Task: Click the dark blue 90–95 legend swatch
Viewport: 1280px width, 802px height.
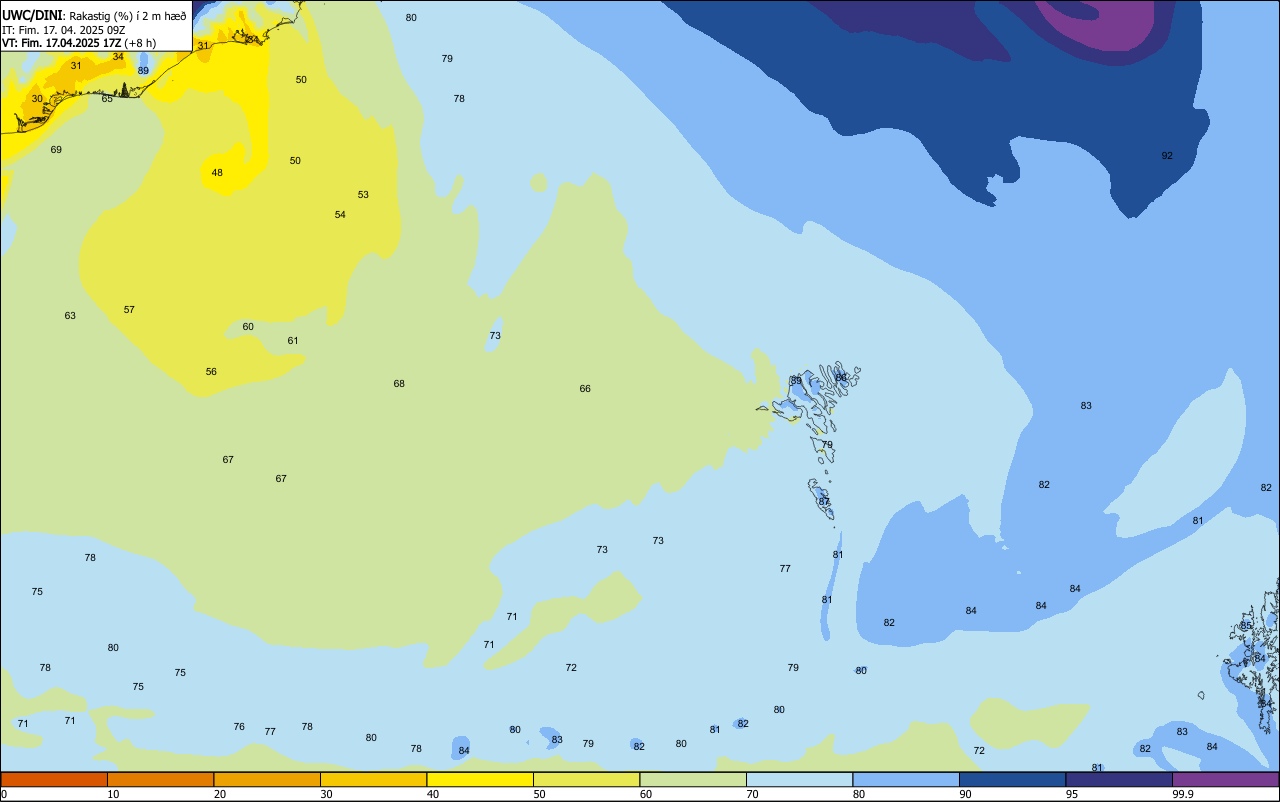Action: click(x=1012, y=779)
